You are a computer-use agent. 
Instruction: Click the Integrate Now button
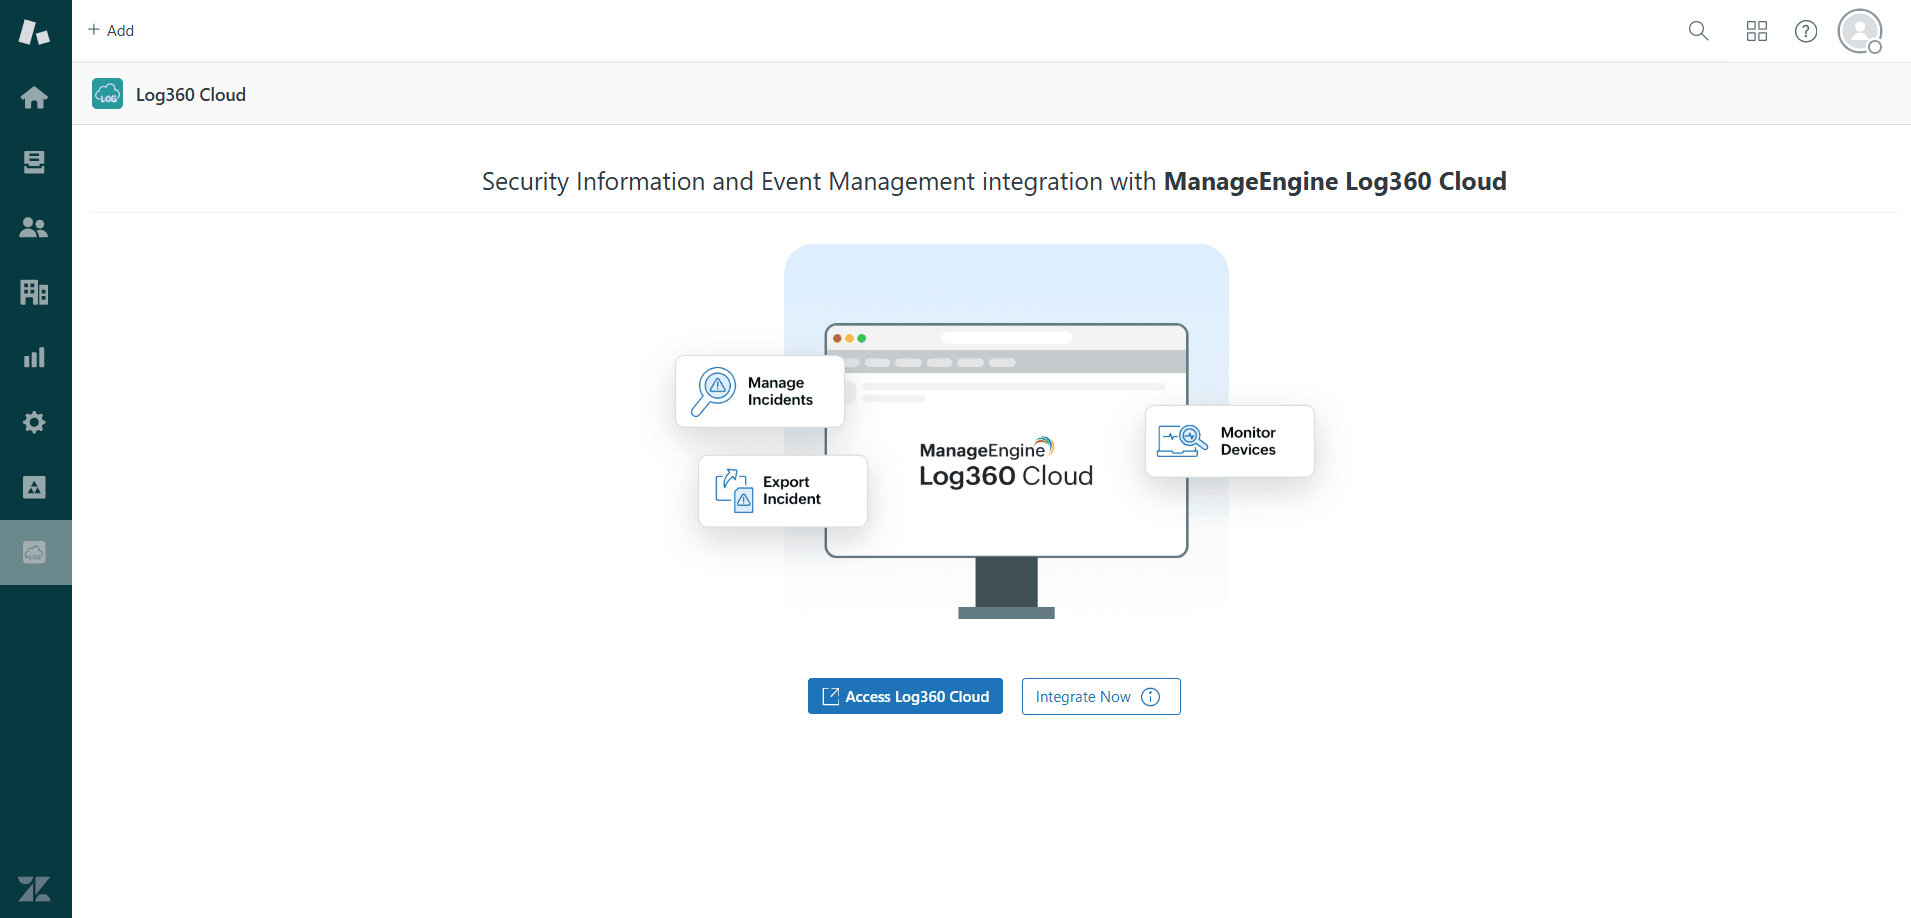pos(1101,696)
